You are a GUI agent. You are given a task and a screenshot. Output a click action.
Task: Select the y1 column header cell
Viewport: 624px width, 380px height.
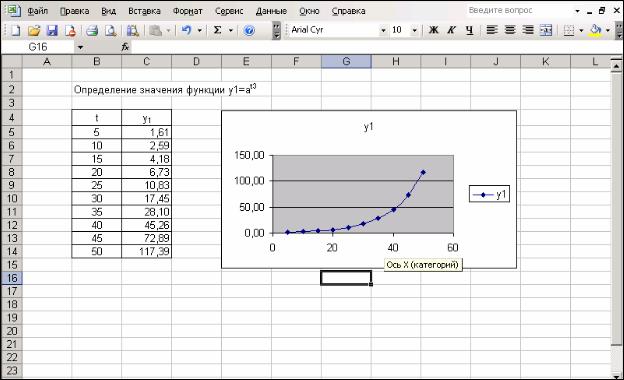click(x=146, y=118)
